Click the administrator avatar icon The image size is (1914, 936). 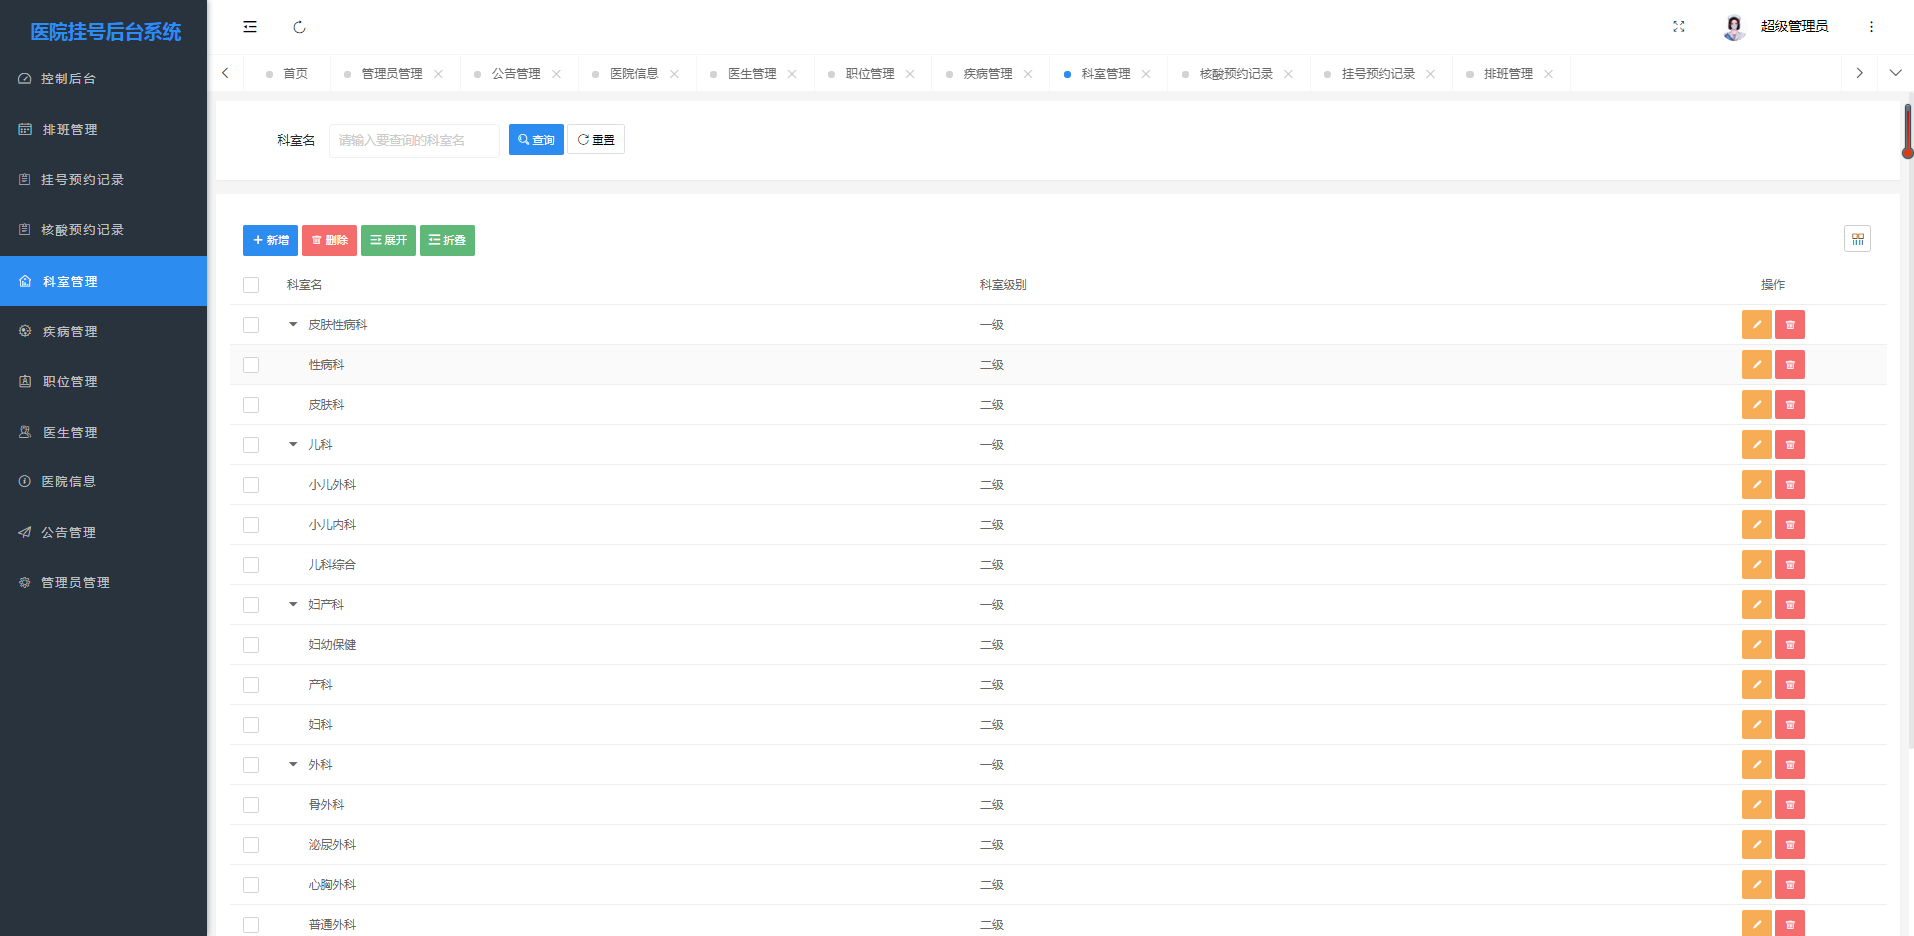[1731, 26]
